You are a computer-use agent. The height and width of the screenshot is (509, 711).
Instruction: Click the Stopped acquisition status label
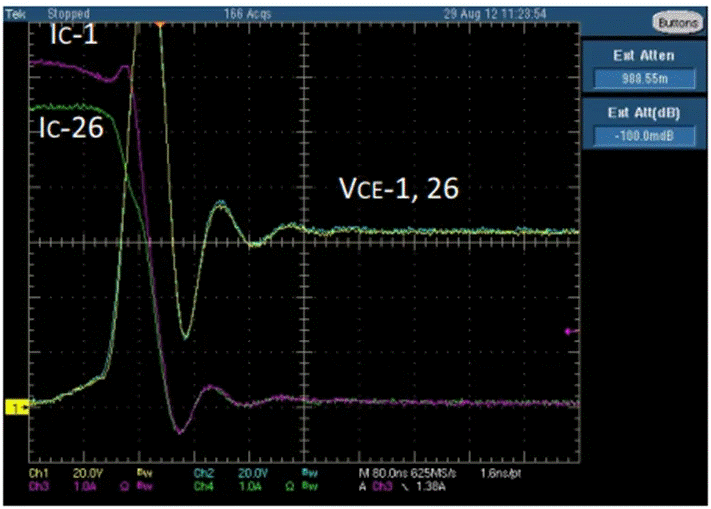pyautogui.click(x=69, y=14)
